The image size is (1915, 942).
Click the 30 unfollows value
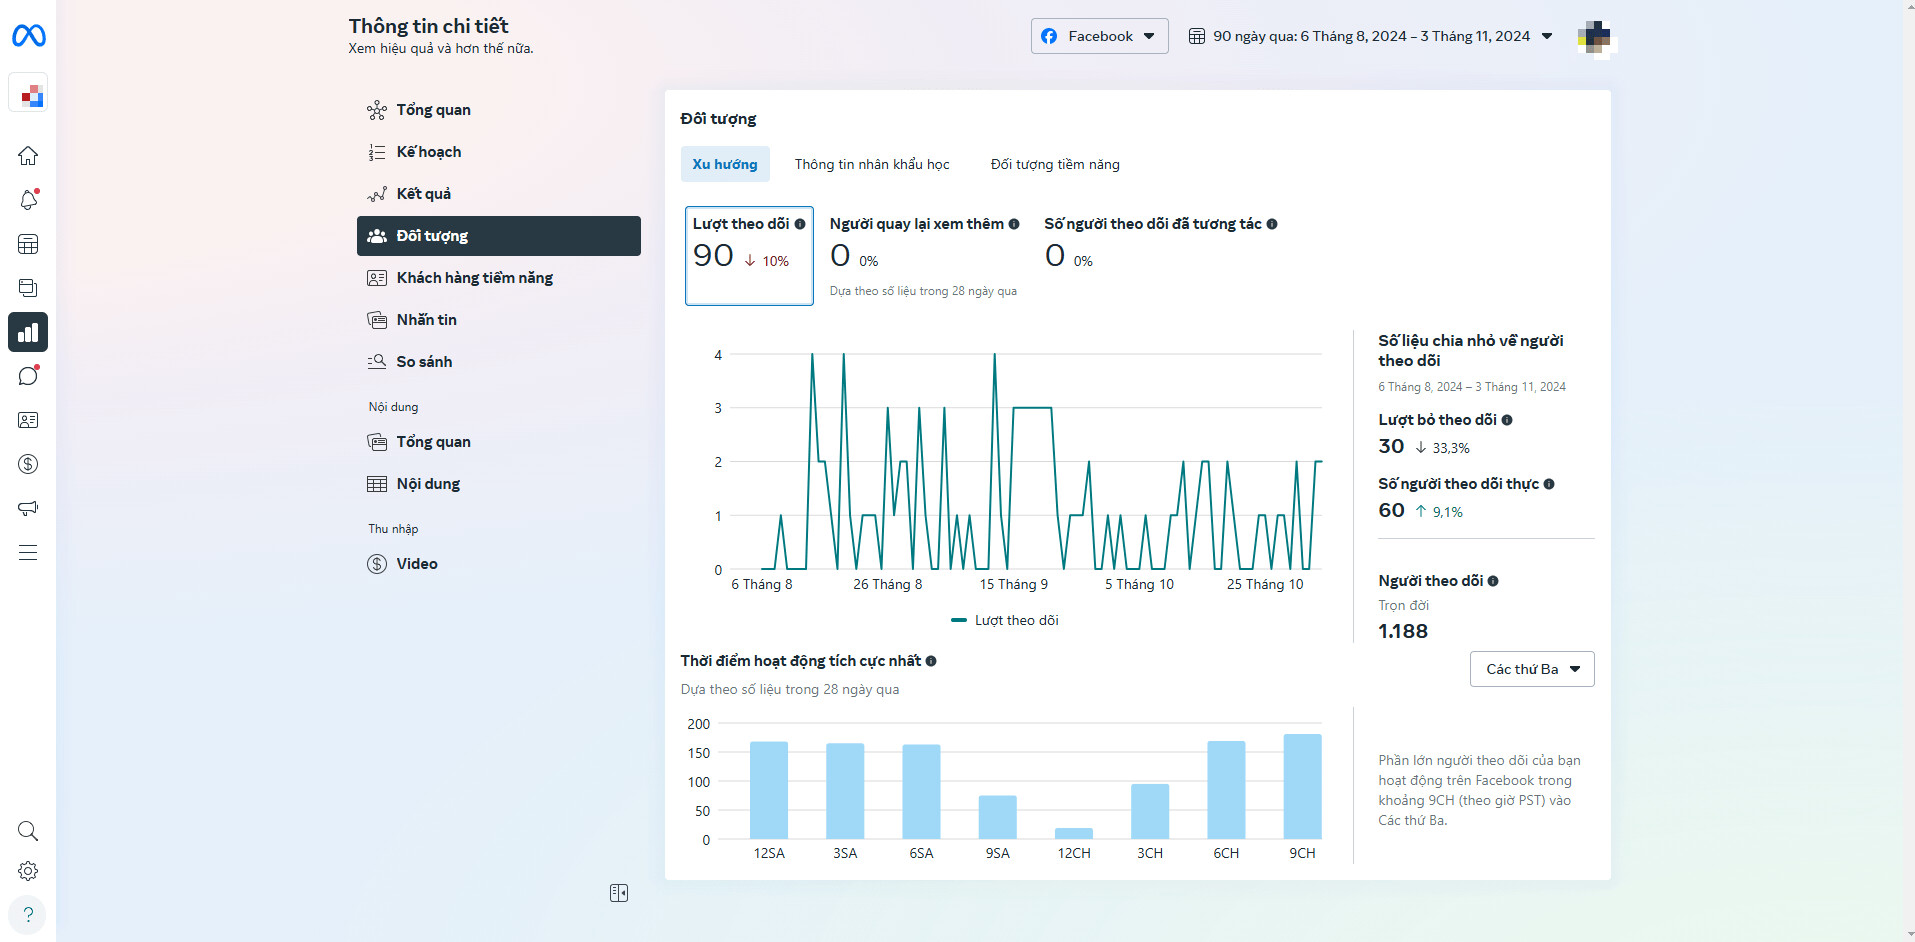pyautogui.click(x=1391, y=446)
